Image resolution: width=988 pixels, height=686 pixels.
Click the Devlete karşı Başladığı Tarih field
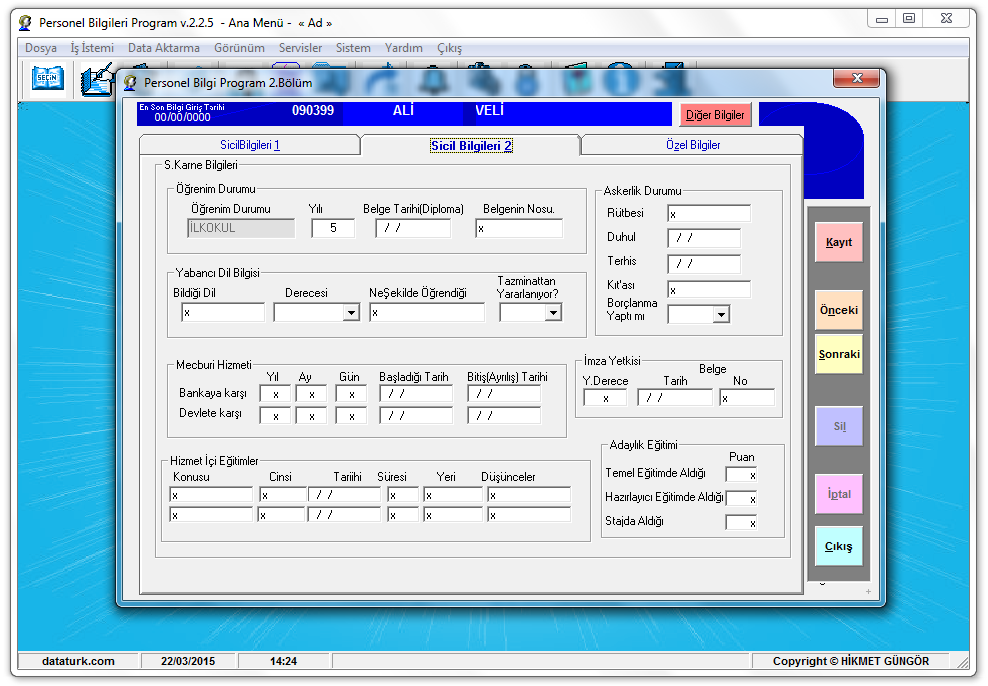(416, 416)
